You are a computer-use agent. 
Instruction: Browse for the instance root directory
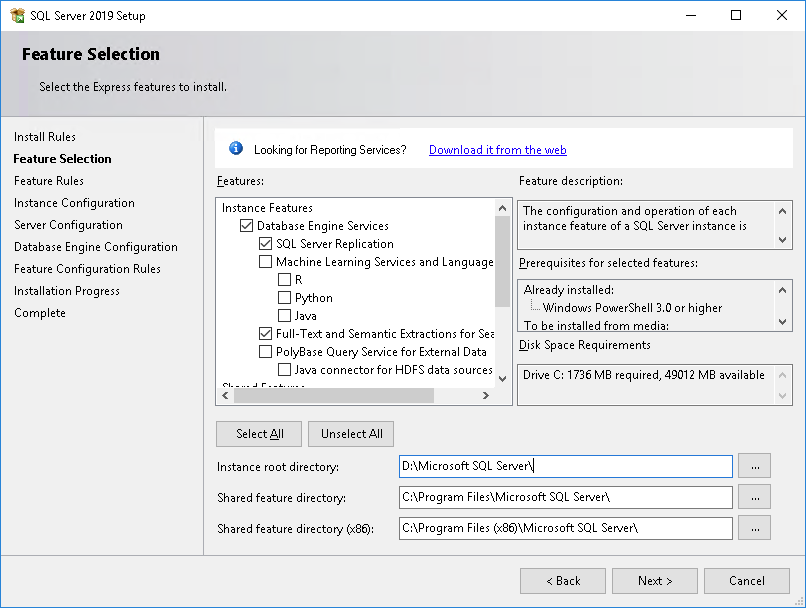pyautogui.click(x=754, y=466)
